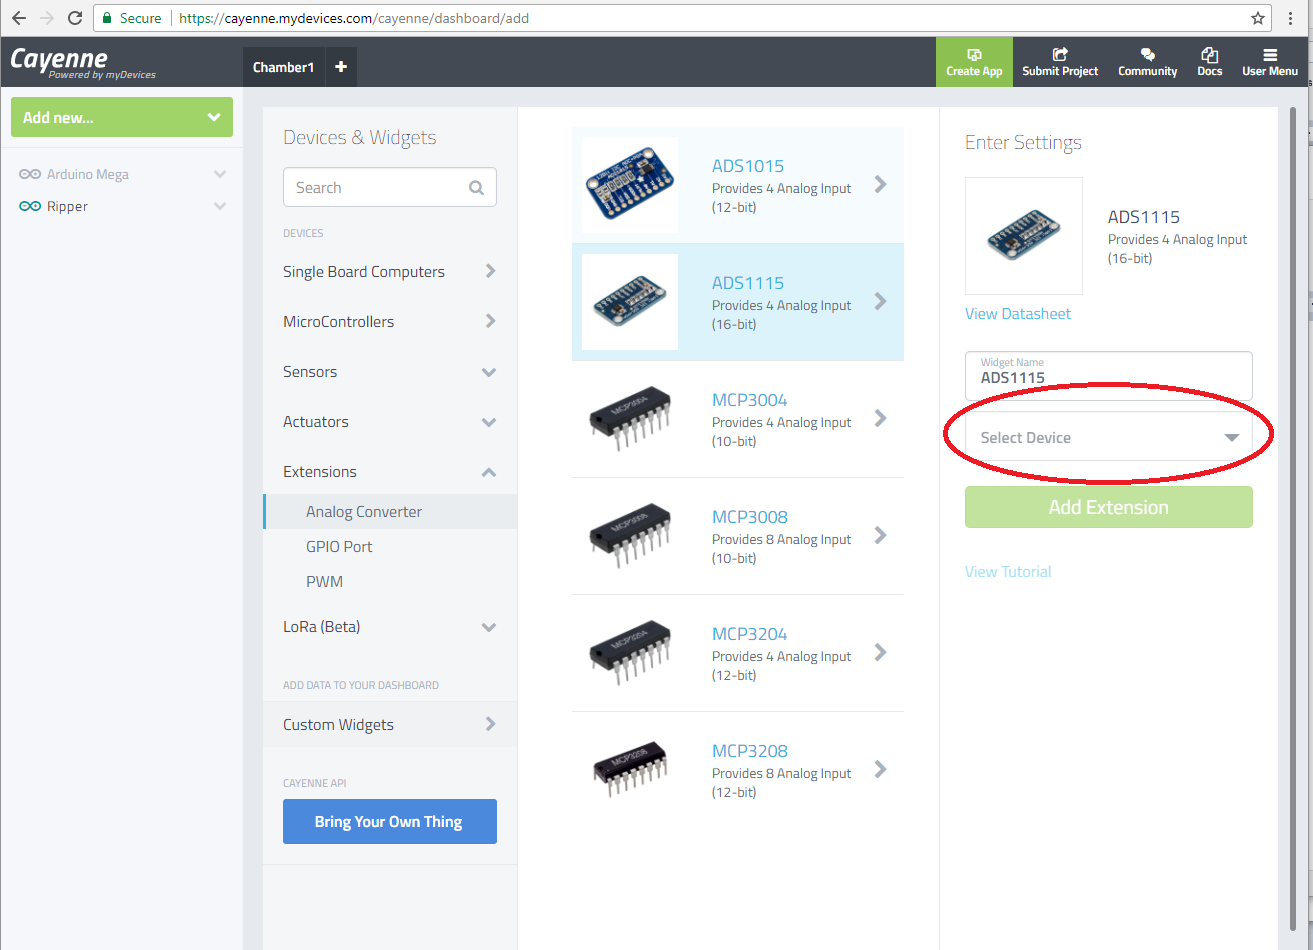Screen dimensions: 1313x950
Task: Open MicroControllers category
Action: [x=390, y=321]
